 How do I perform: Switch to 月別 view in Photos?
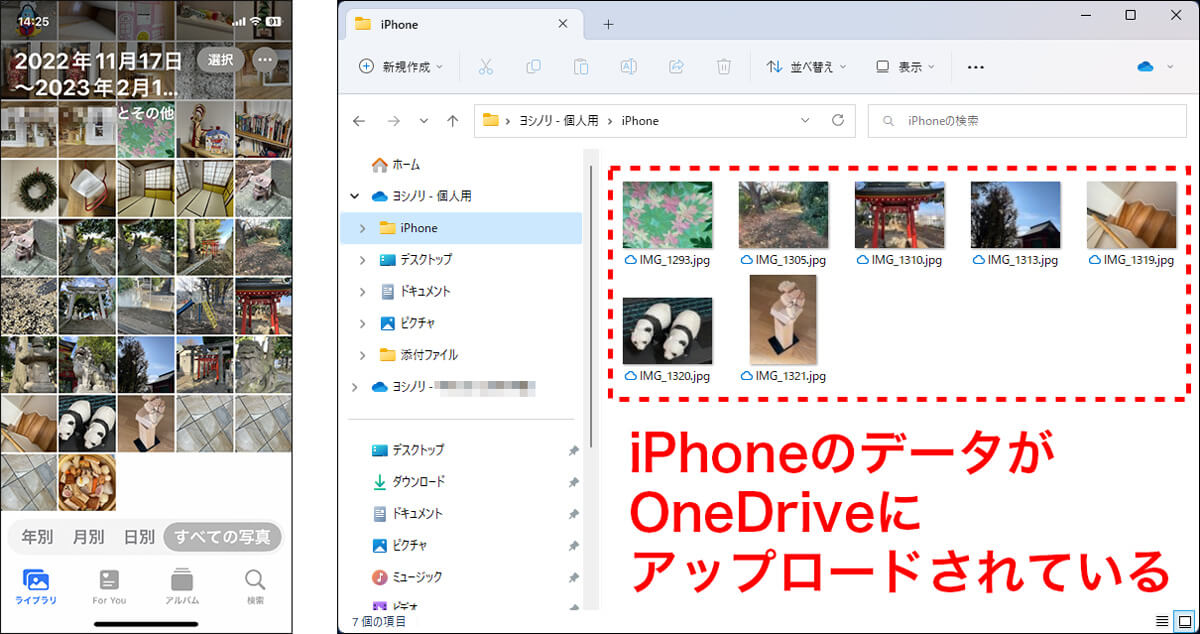click(x=88, y=537)
